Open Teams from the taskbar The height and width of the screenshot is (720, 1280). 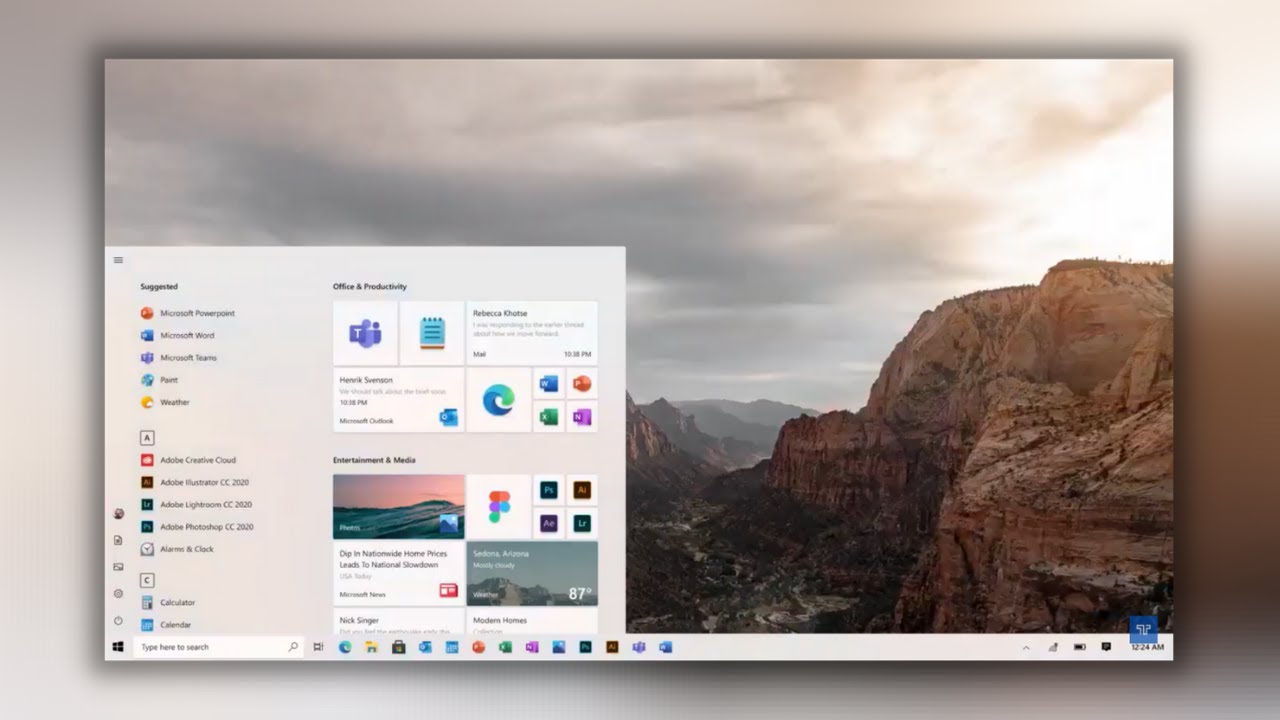click(x=639, y=647)
